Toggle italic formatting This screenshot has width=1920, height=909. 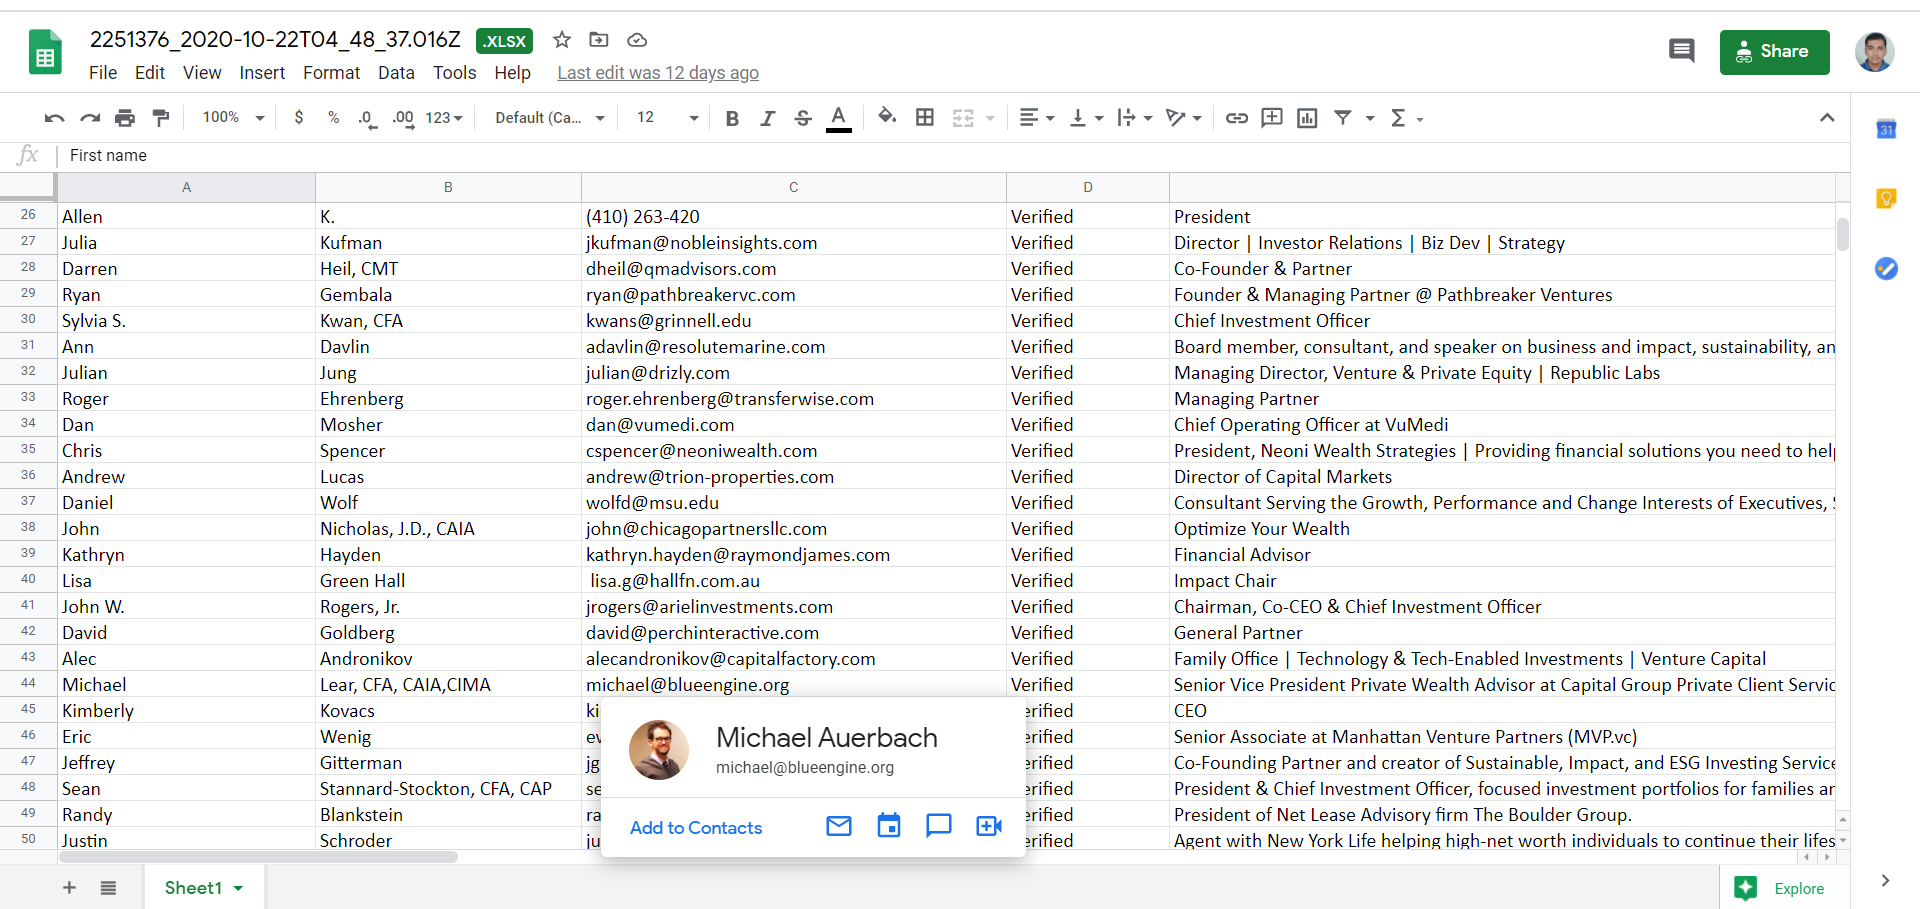(x=767, y=117)
